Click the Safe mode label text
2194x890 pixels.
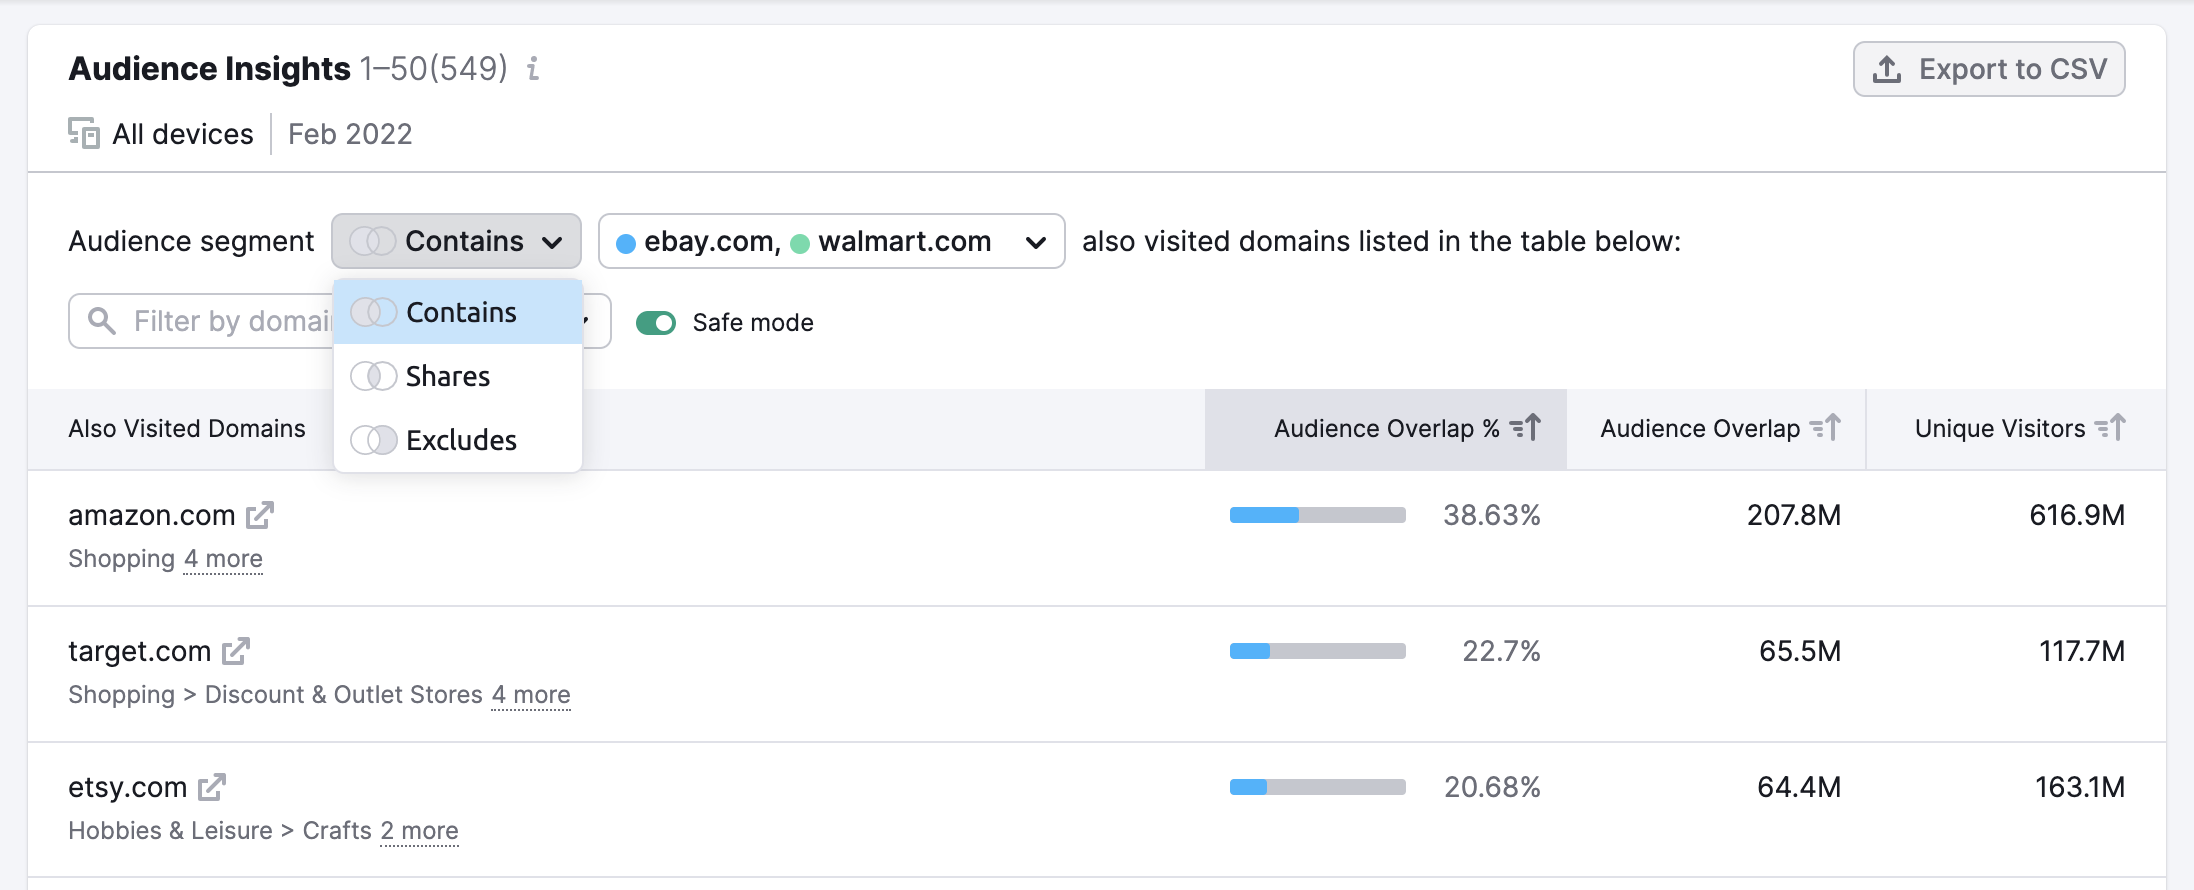pyautogui.click(x=753, y=323)
